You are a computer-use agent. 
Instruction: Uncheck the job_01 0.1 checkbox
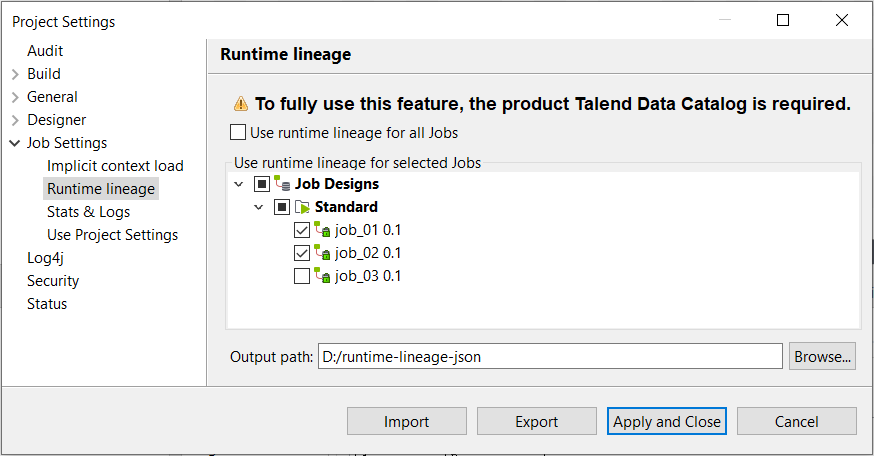[302, 230]
